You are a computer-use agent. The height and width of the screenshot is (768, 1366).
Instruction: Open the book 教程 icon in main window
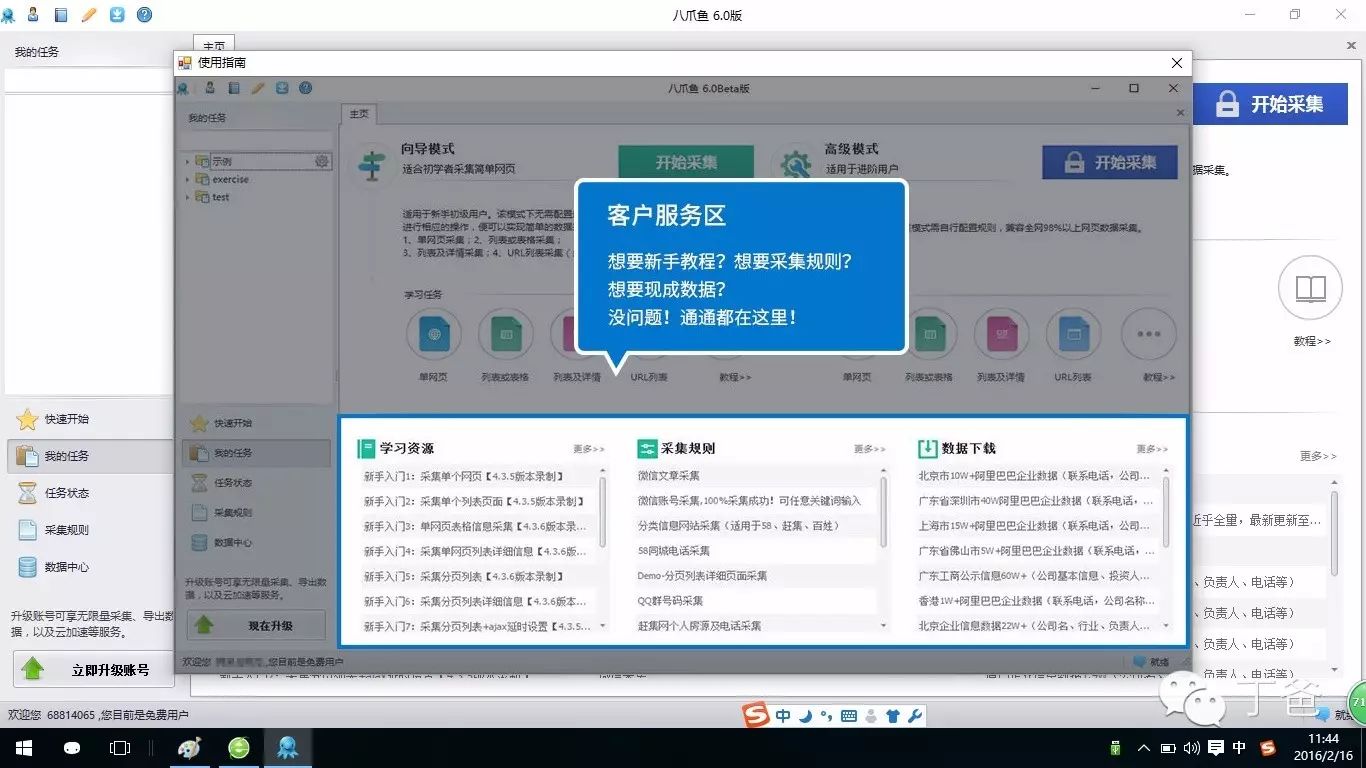click(x=1310, y=289)
